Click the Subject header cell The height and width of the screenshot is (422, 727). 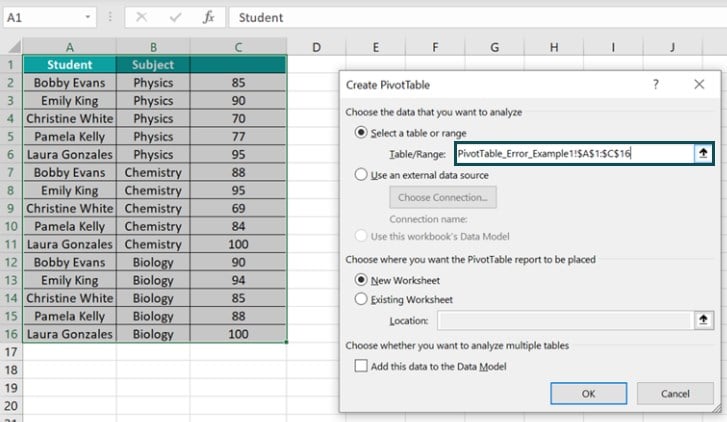coord(153,64)
